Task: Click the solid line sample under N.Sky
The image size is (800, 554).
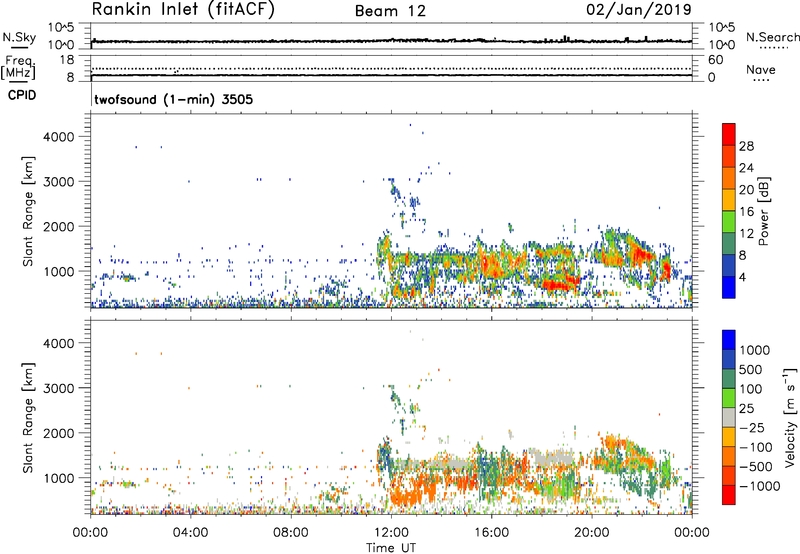Action: (x=19, y=47)
